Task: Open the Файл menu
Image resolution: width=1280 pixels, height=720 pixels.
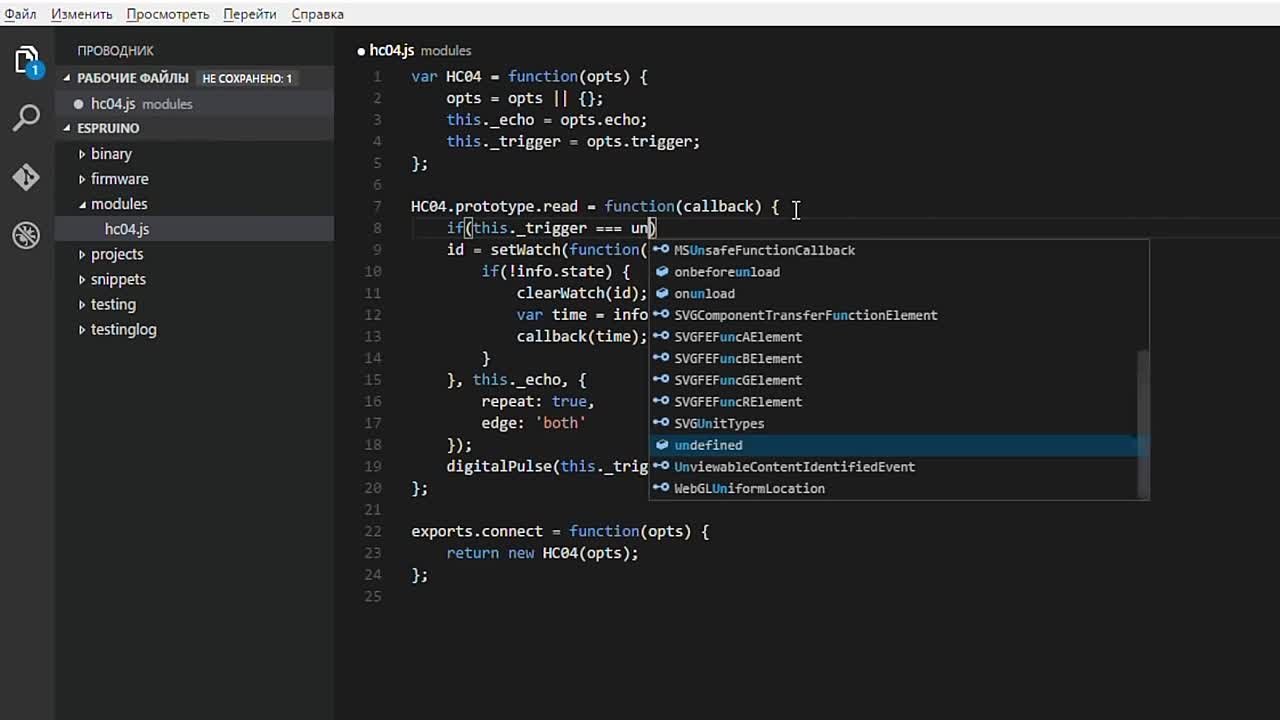Action: pos(20,14)
